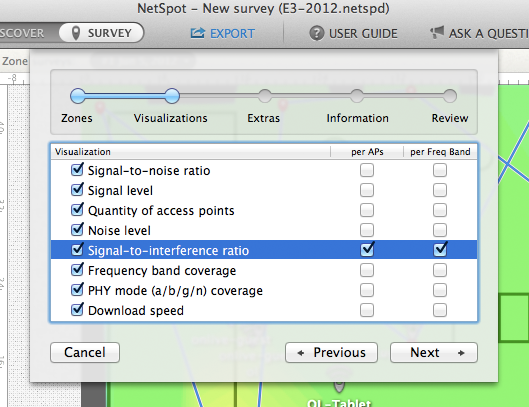Select the Frequency band coverage row text
Viewport: 529px width, 407px height.
(x=162, y=270)
